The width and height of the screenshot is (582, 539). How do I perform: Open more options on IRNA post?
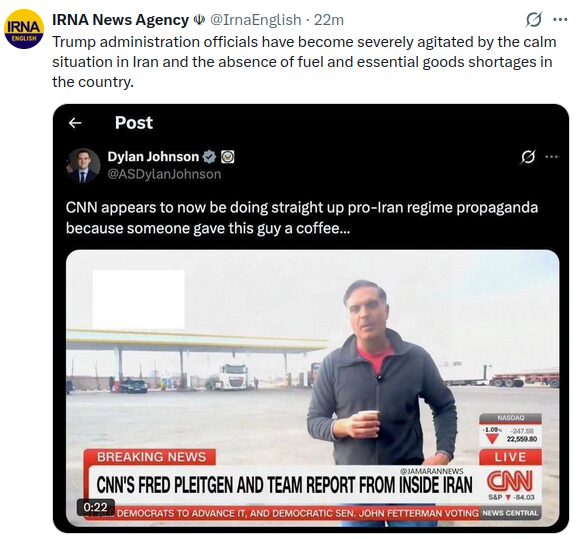point(560,20)
